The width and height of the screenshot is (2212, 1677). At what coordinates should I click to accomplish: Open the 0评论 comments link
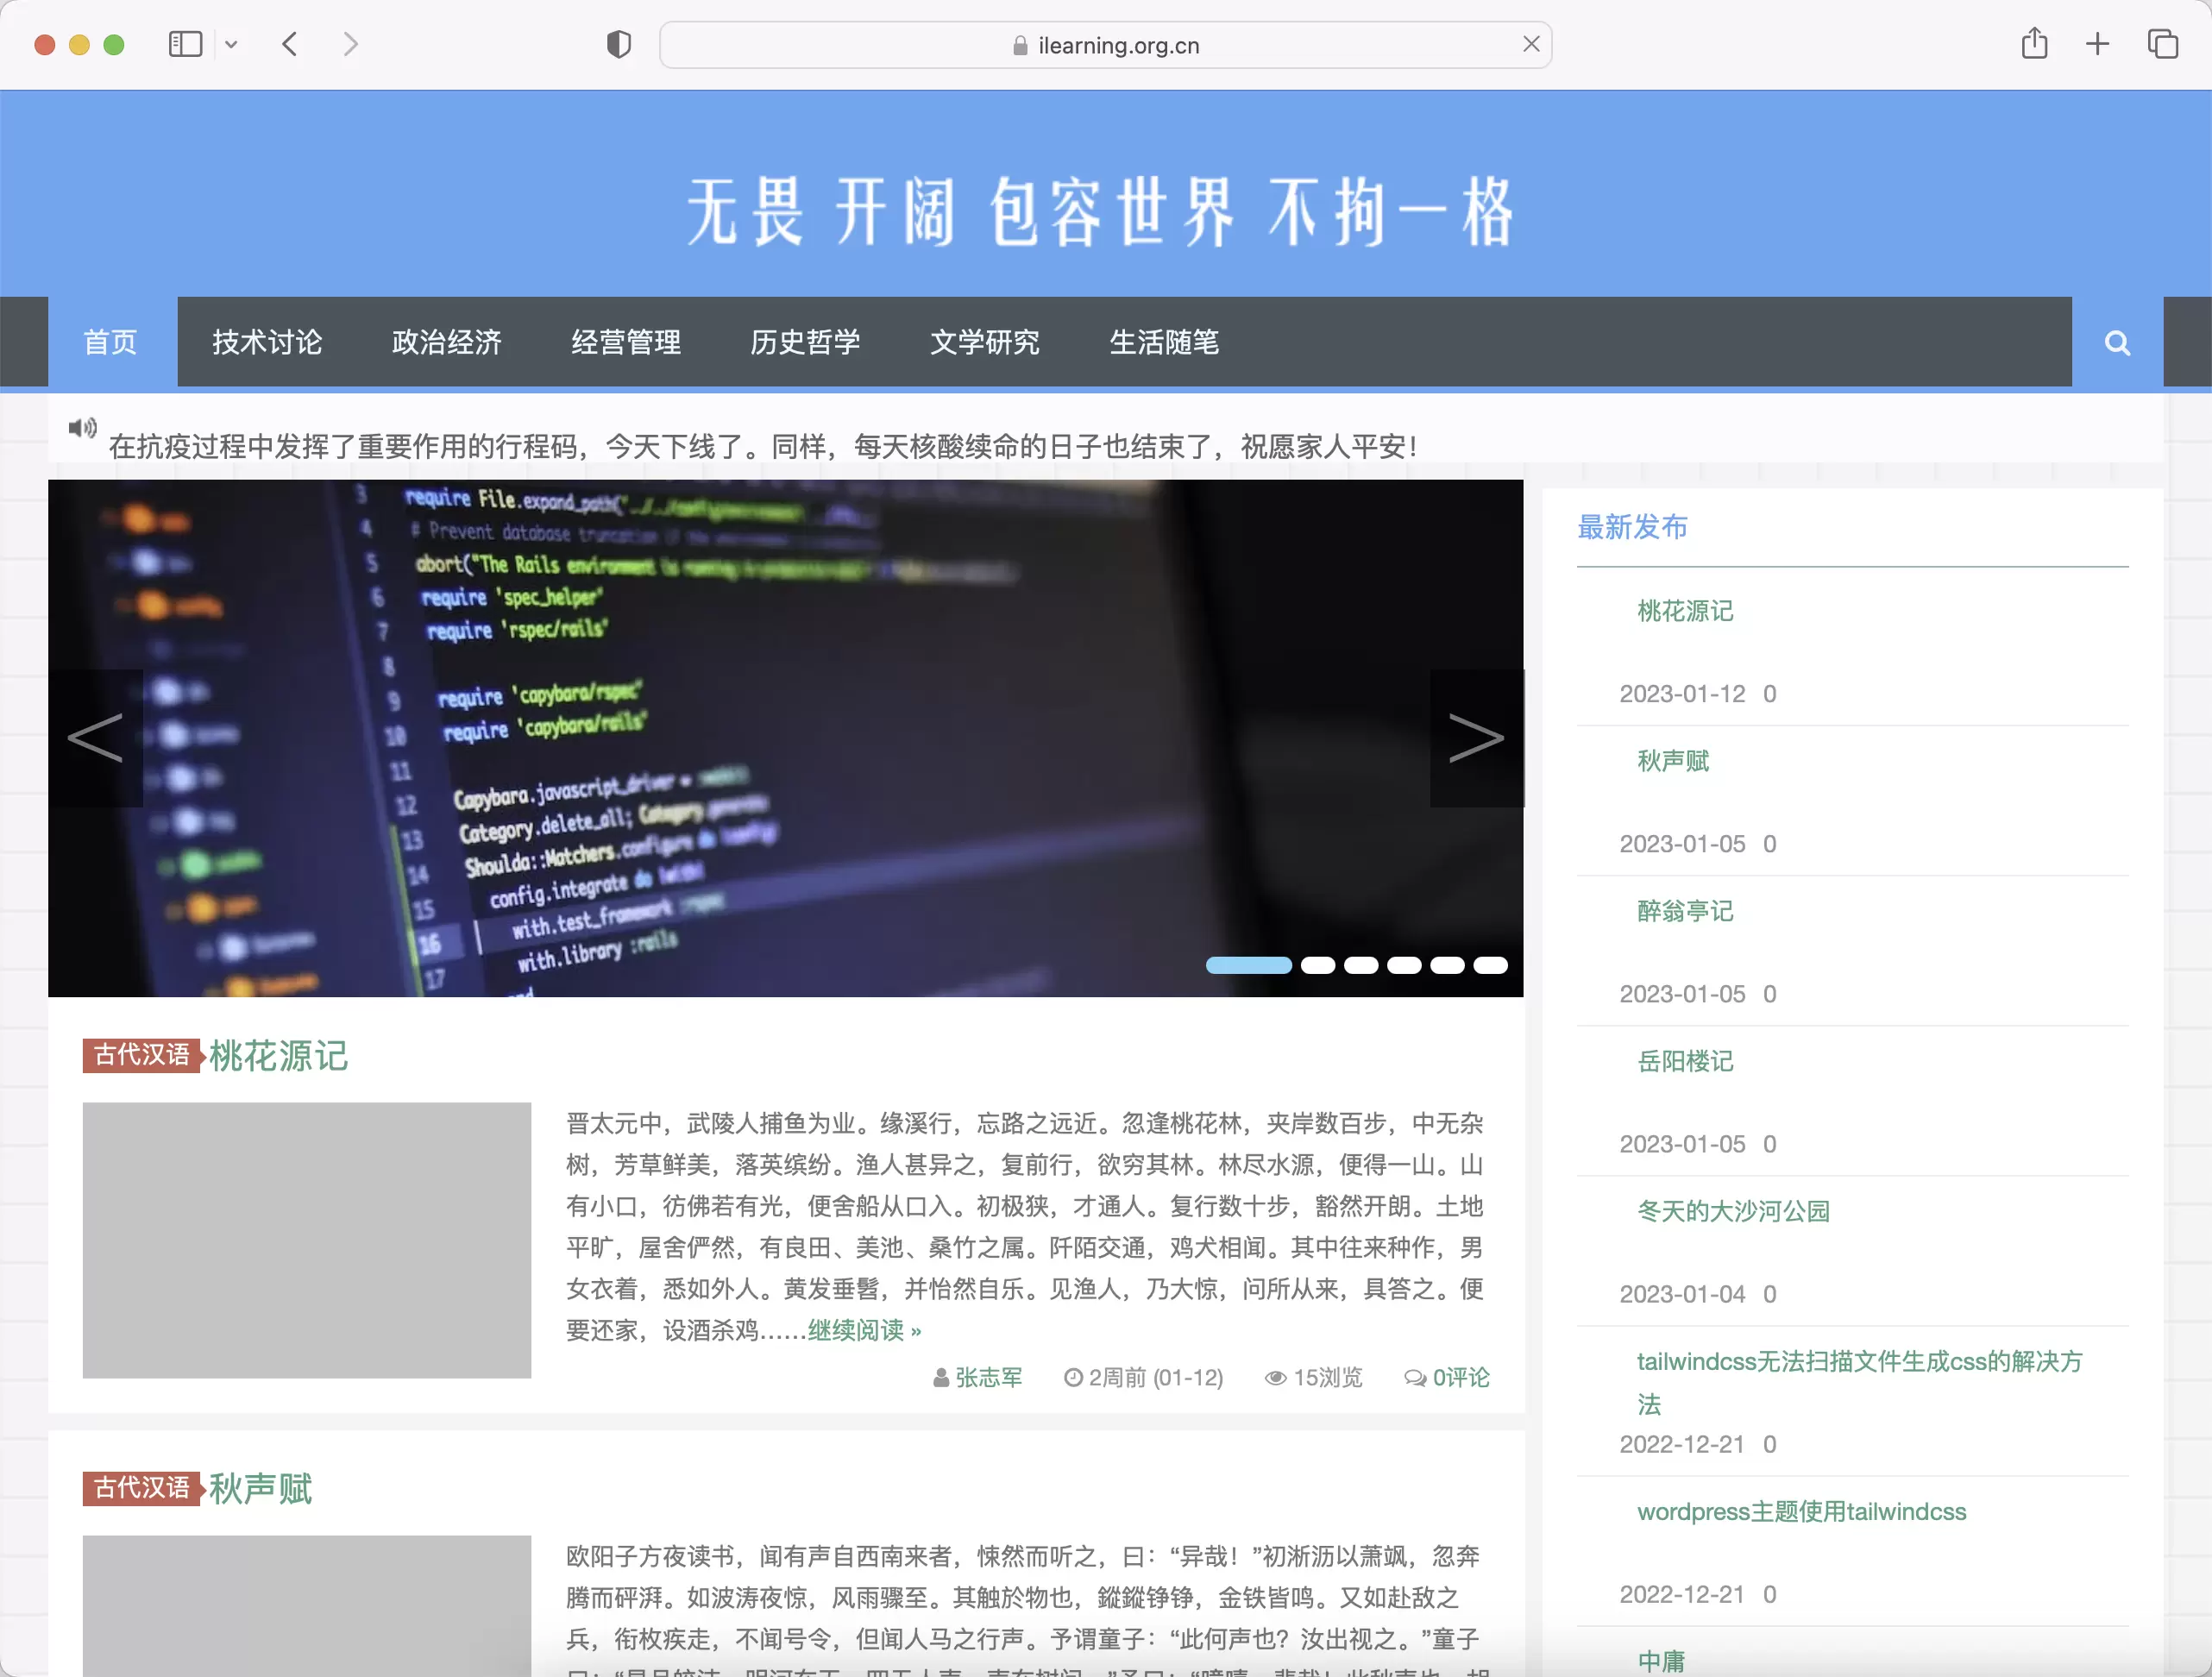point(1461,1377)
